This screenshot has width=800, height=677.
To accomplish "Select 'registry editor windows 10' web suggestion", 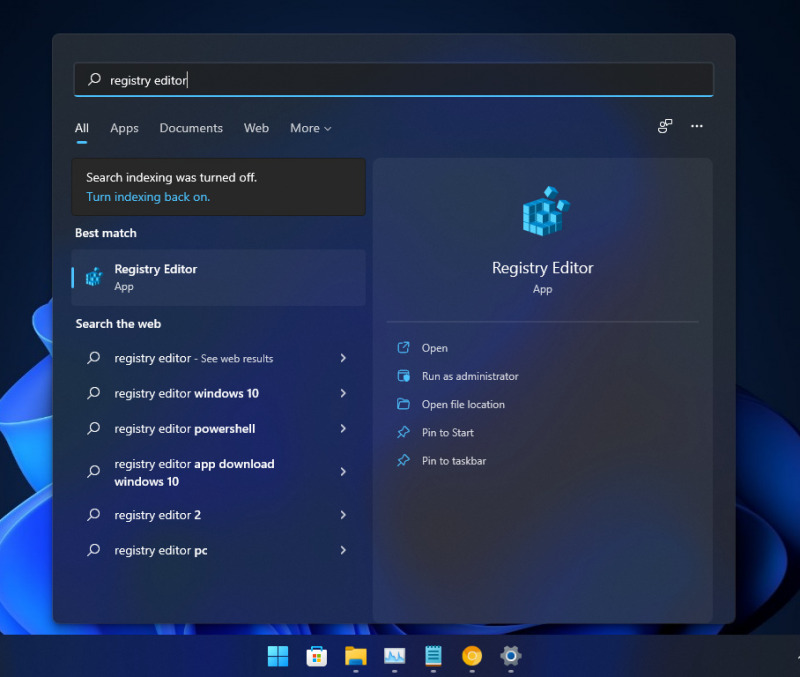I will coord(218,393).
